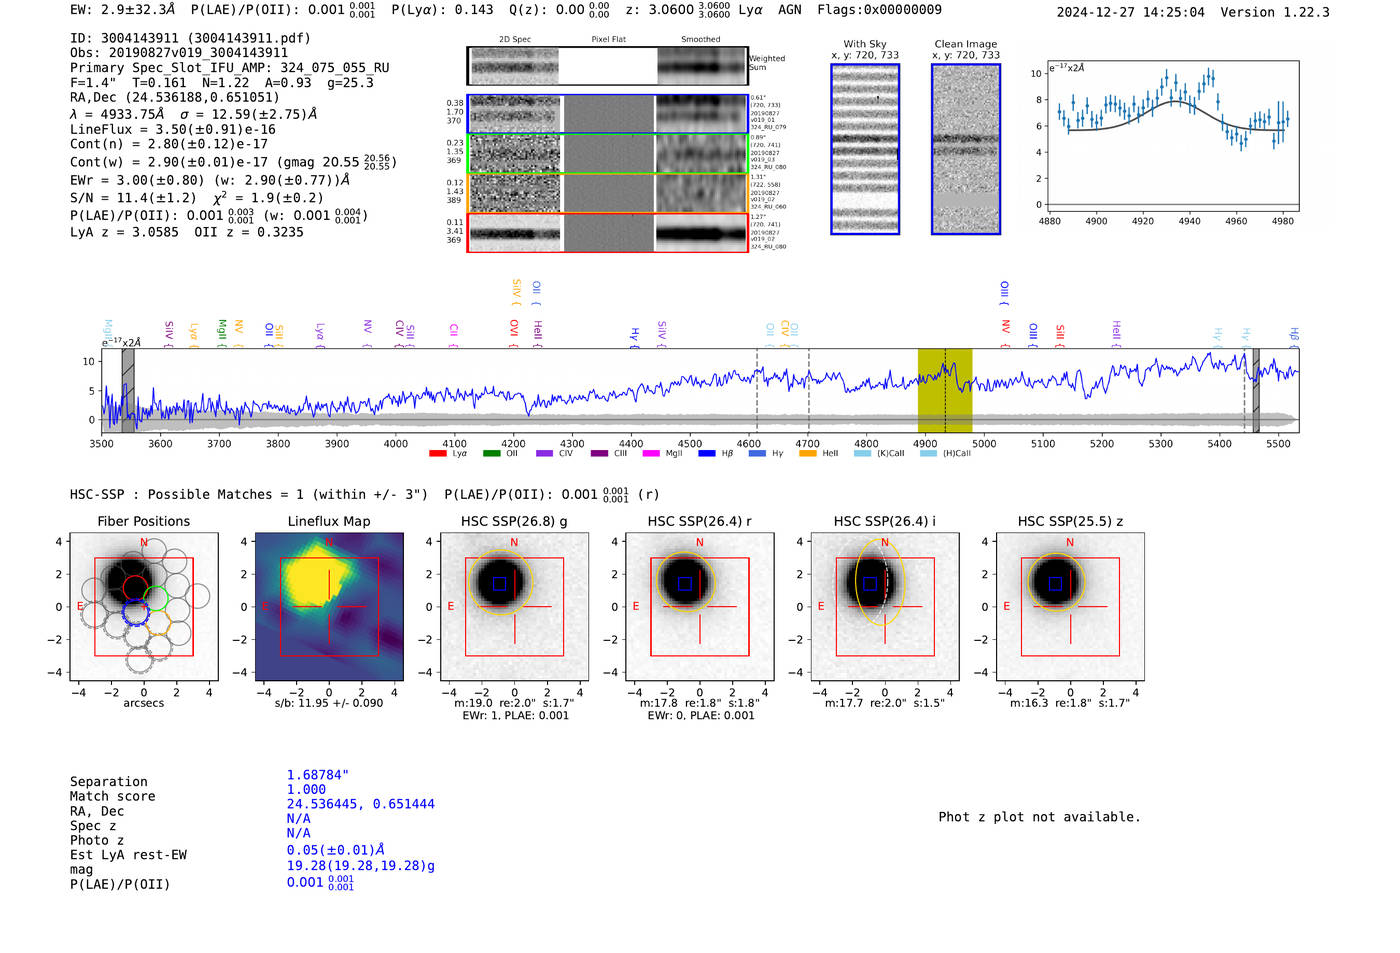Select the Est LyA rest-EW value 0.05(±0.01)Å

click(x=336, y=850)
